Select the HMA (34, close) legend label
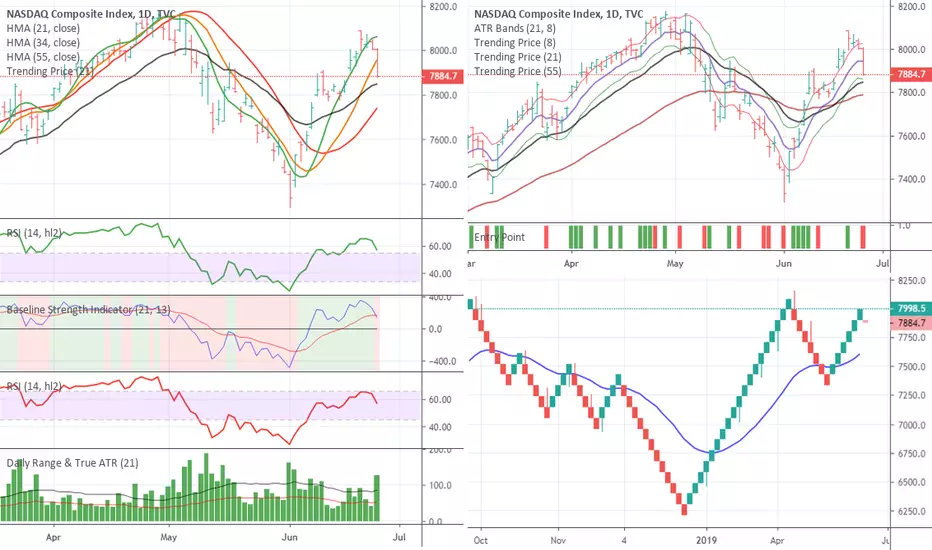 click(43, 43)
